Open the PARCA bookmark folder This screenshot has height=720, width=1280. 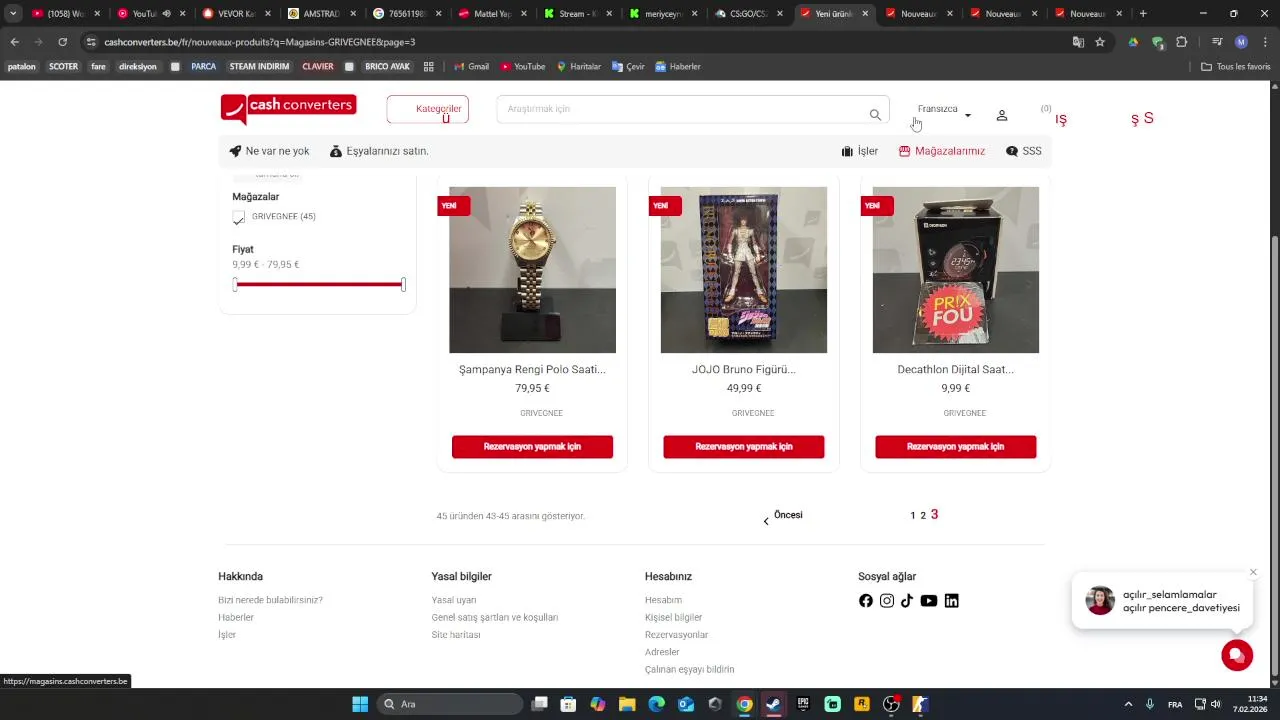tap(203, 67)
